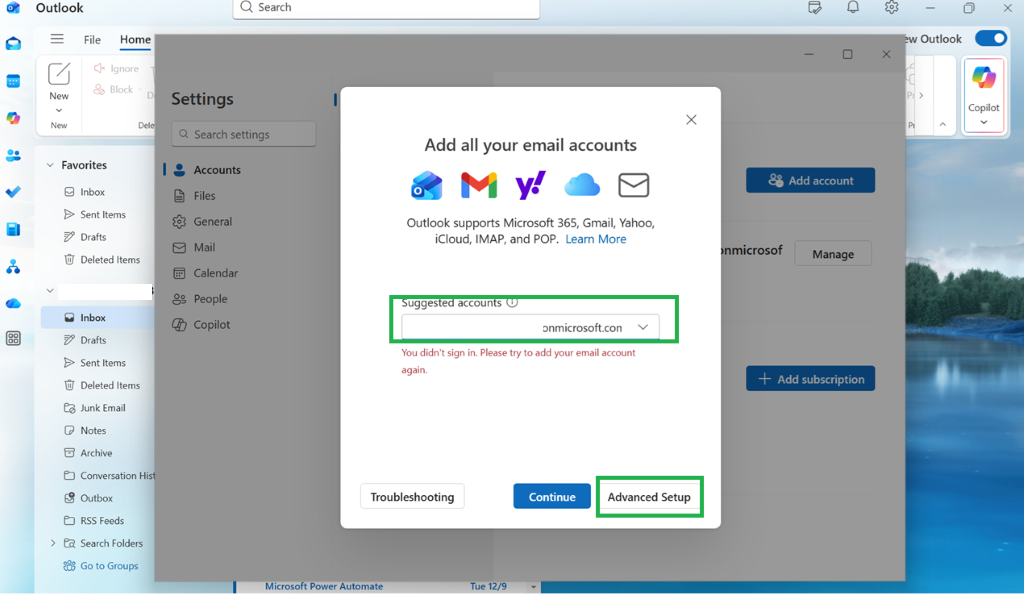Viewport: 1027px width, 597px height.
Task: Open Copilot from the left app rail
Action: pyautogui.click(x=13, y=118)
